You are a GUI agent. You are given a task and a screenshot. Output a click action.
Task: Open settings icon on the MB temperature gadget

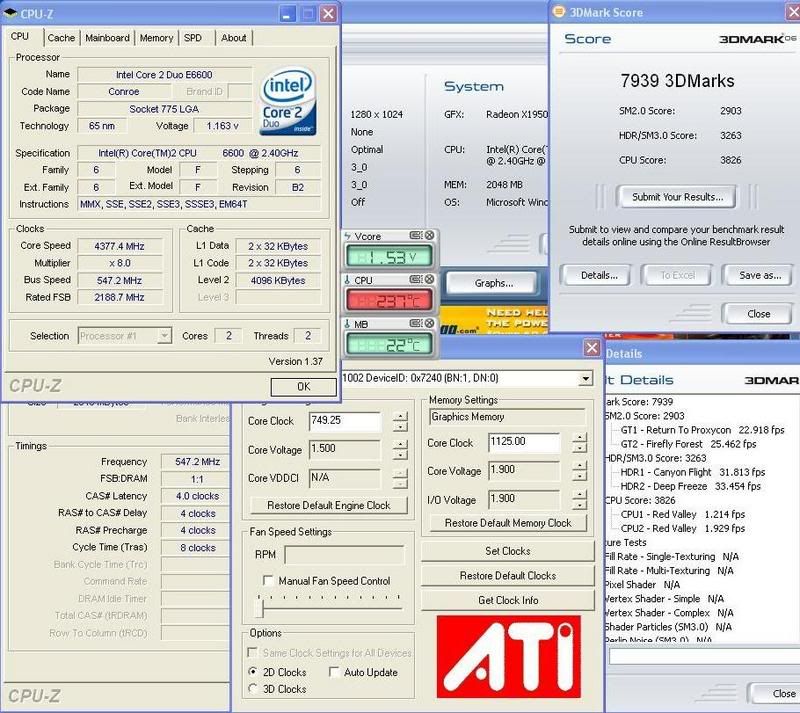416,323
